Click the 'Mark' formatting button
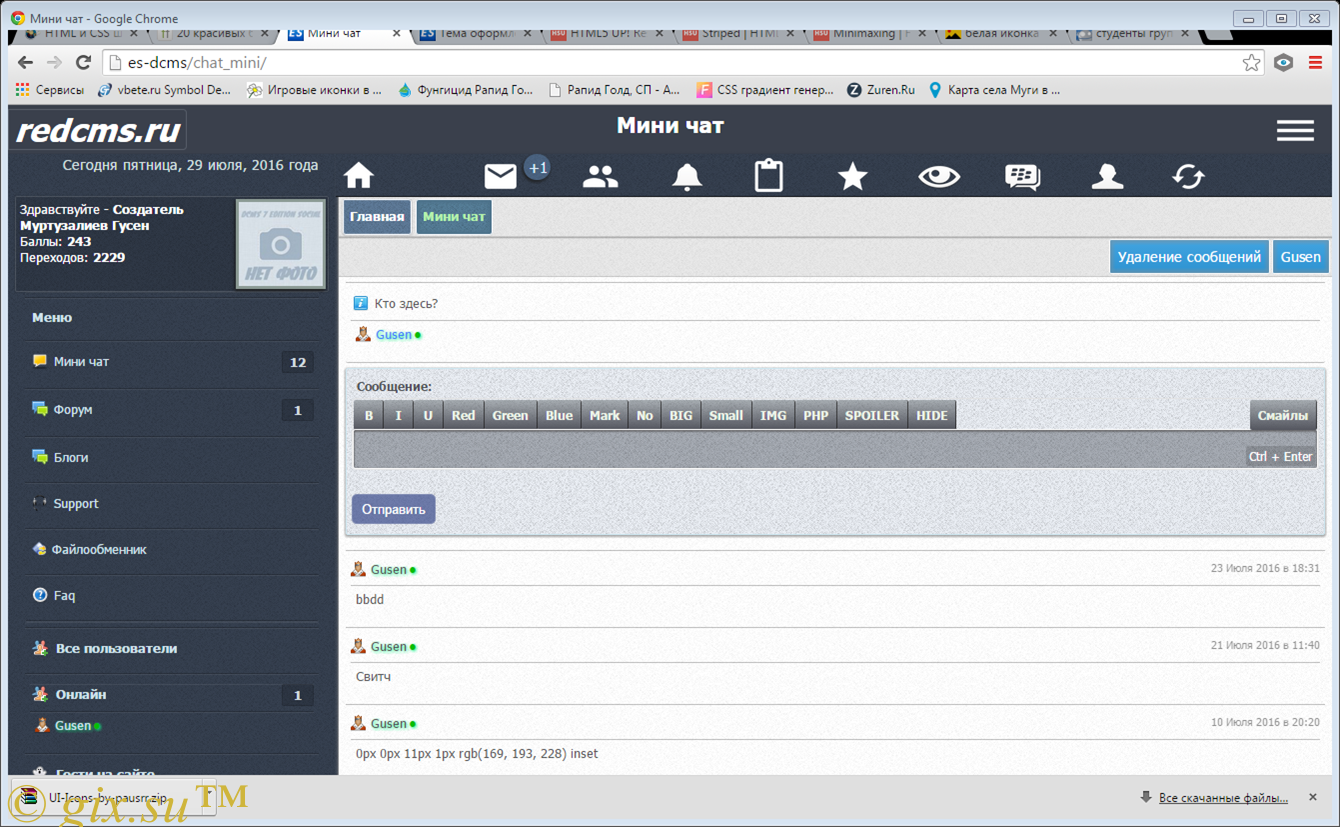Screen dimensions: 1340x827 (605, 415)
